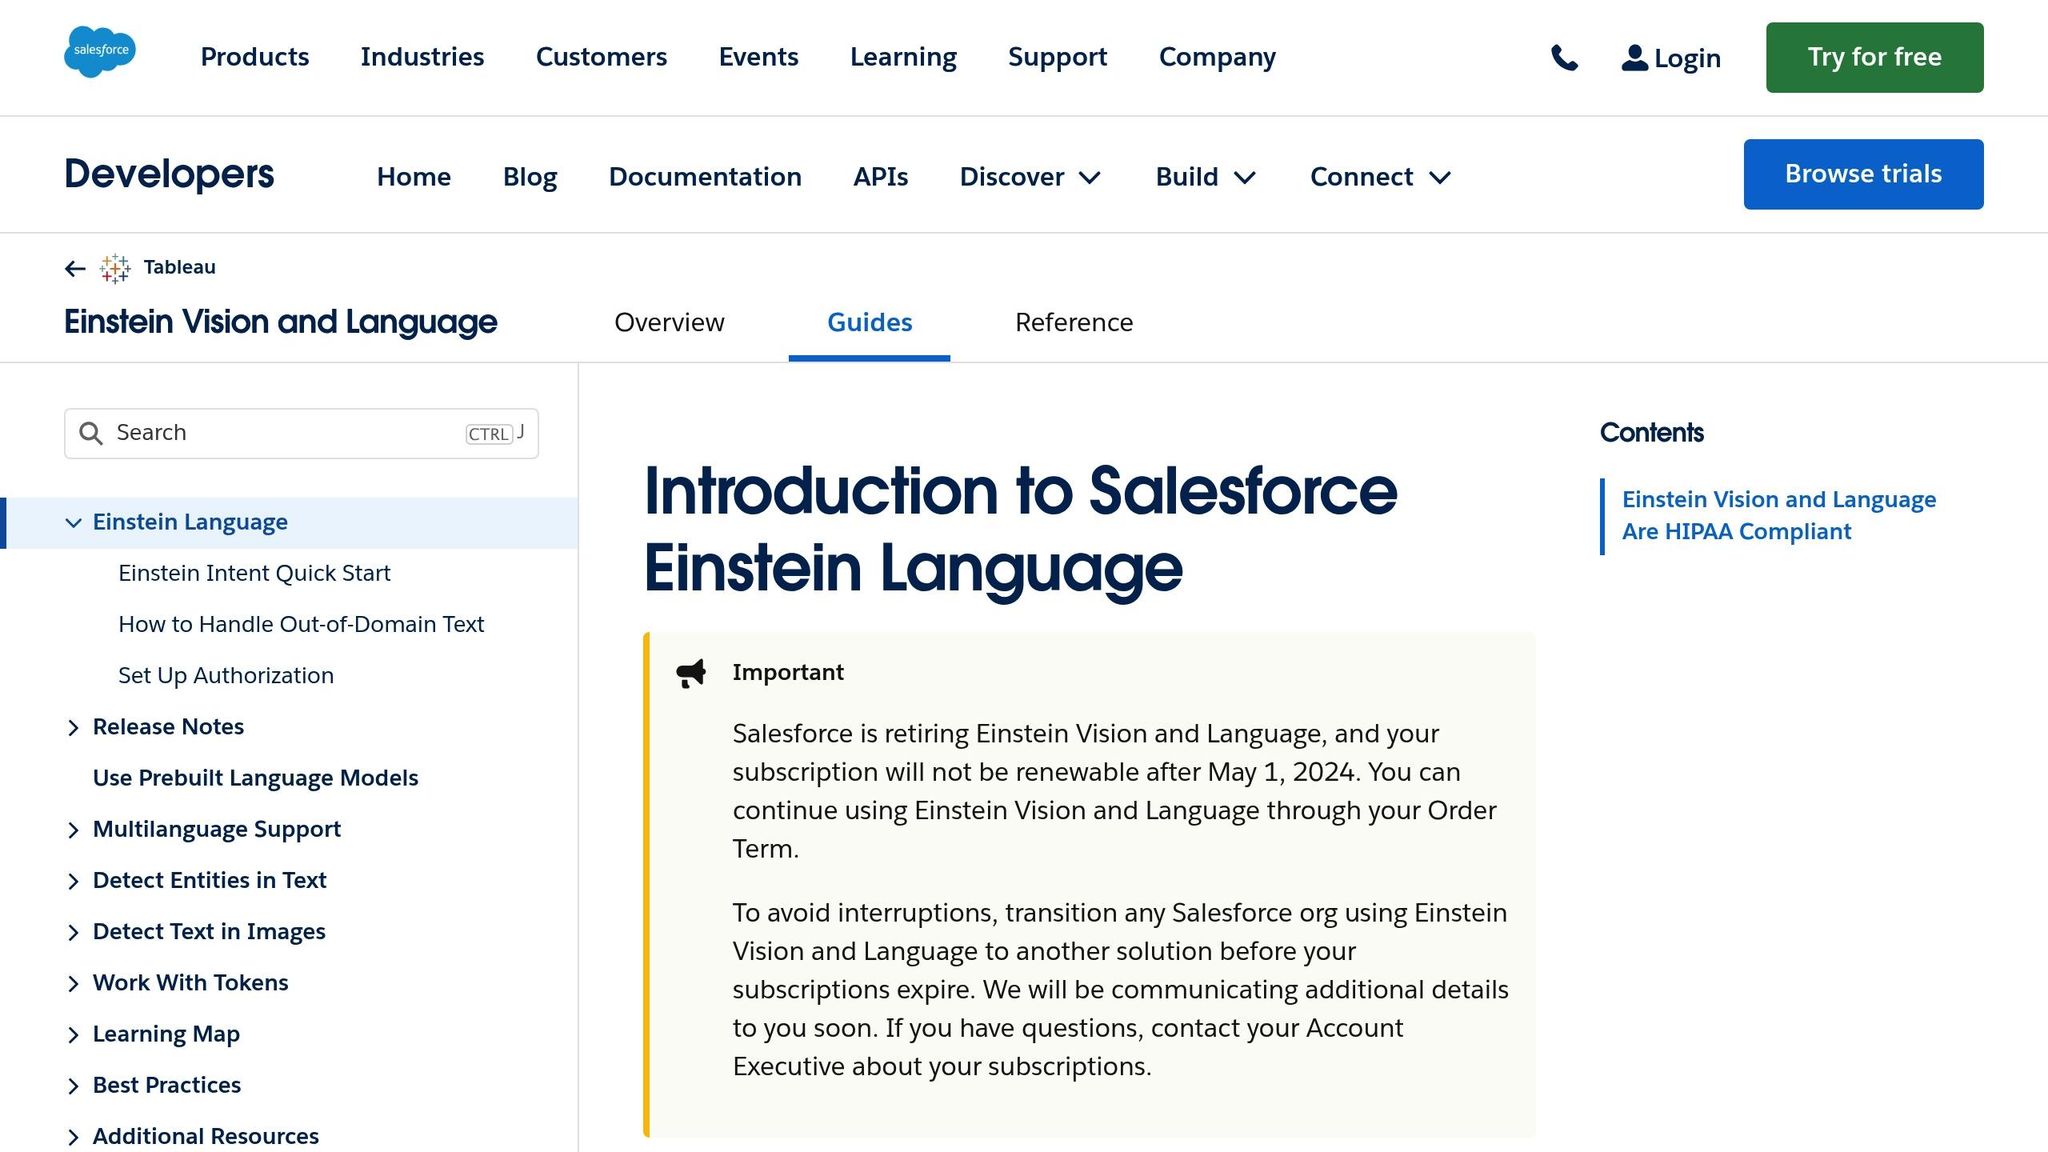
Task: Open the HIPAA Compliant contents link
Action: [x=1778, y=514]
